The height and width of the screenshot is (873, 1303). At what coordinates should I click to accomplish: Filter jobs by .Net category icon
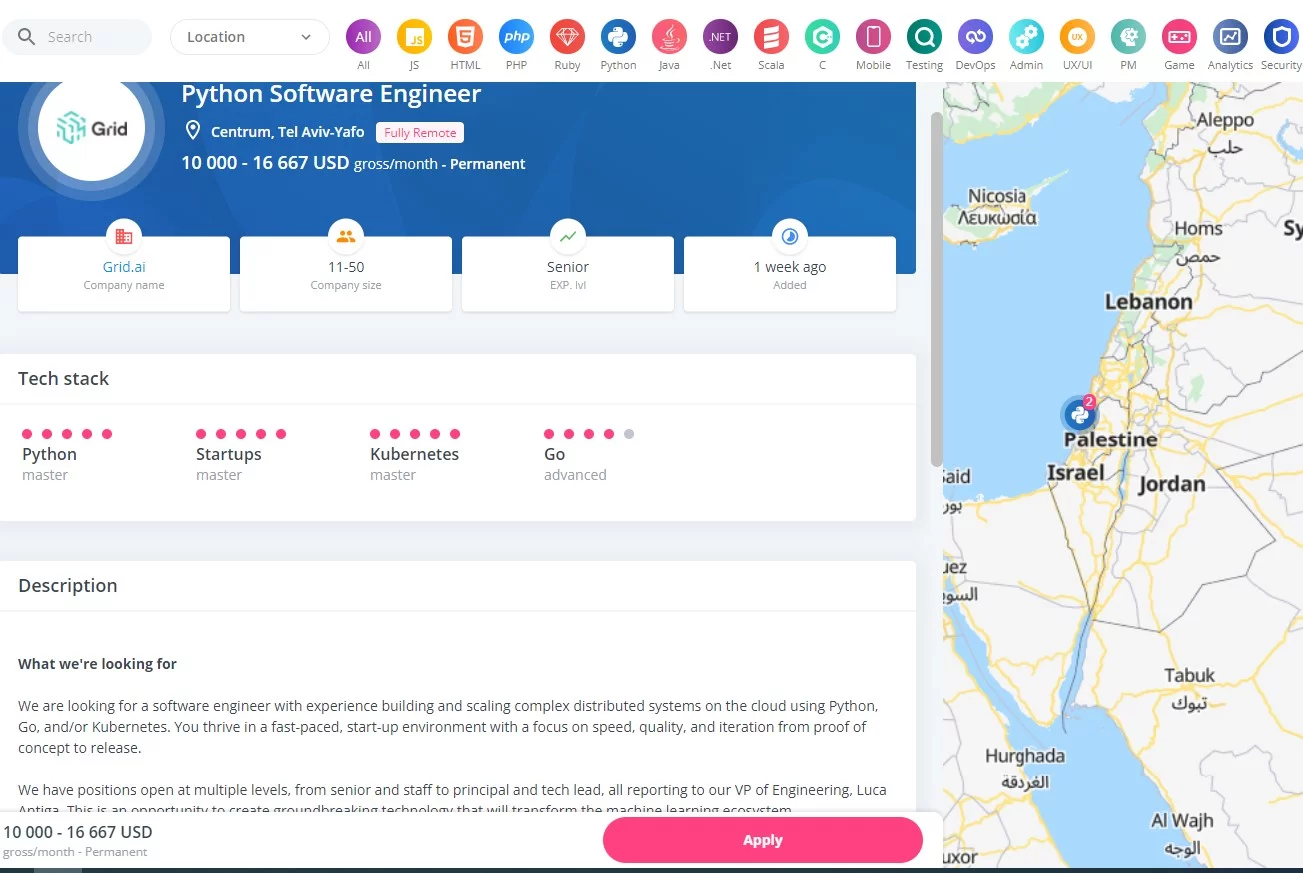pos(720,37)
